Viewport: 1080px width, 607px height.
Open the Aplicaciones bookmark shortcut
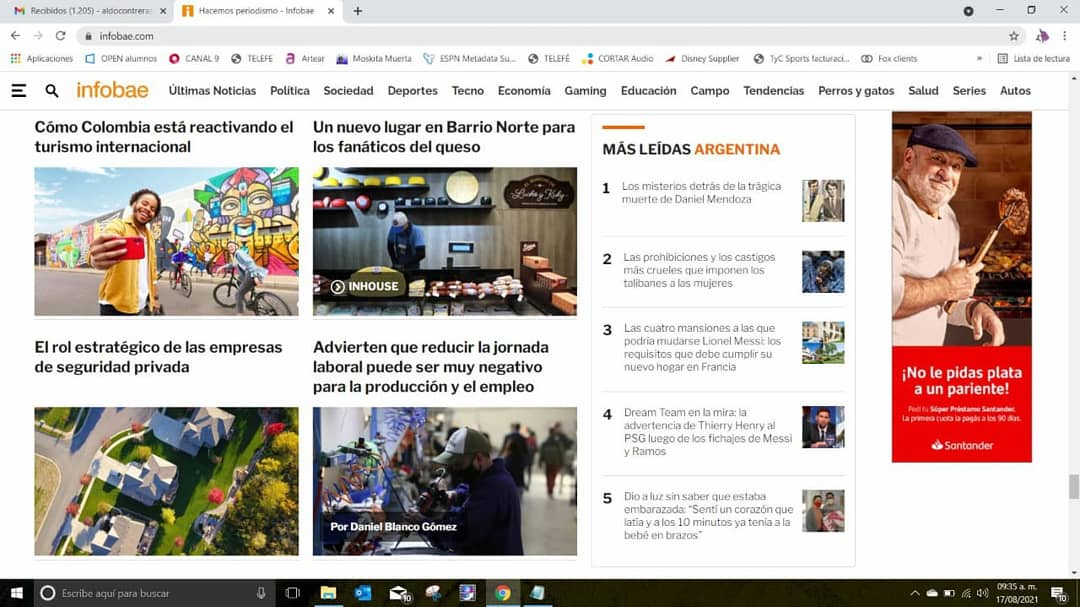pos(42,59)
